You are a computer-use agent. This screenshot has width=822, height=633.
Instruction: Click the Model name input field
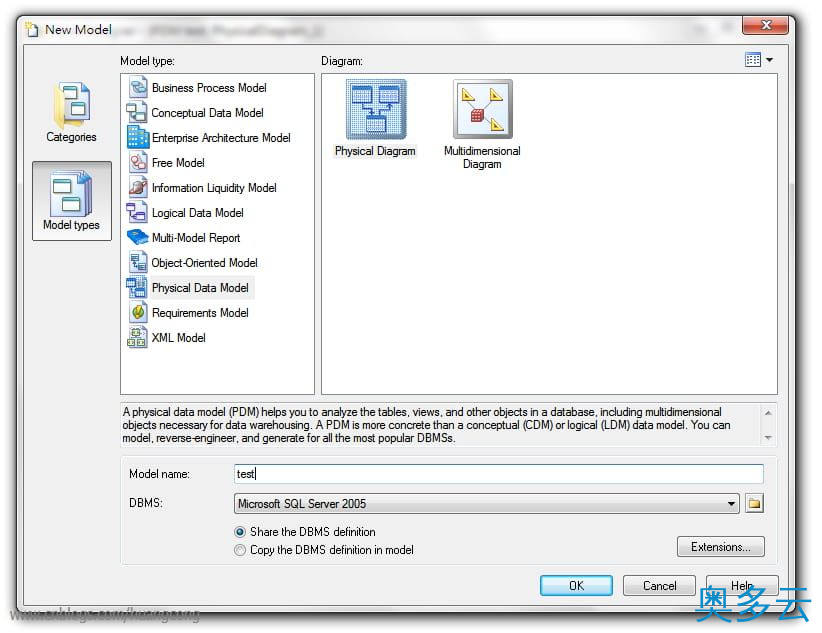tap(498, 474)
